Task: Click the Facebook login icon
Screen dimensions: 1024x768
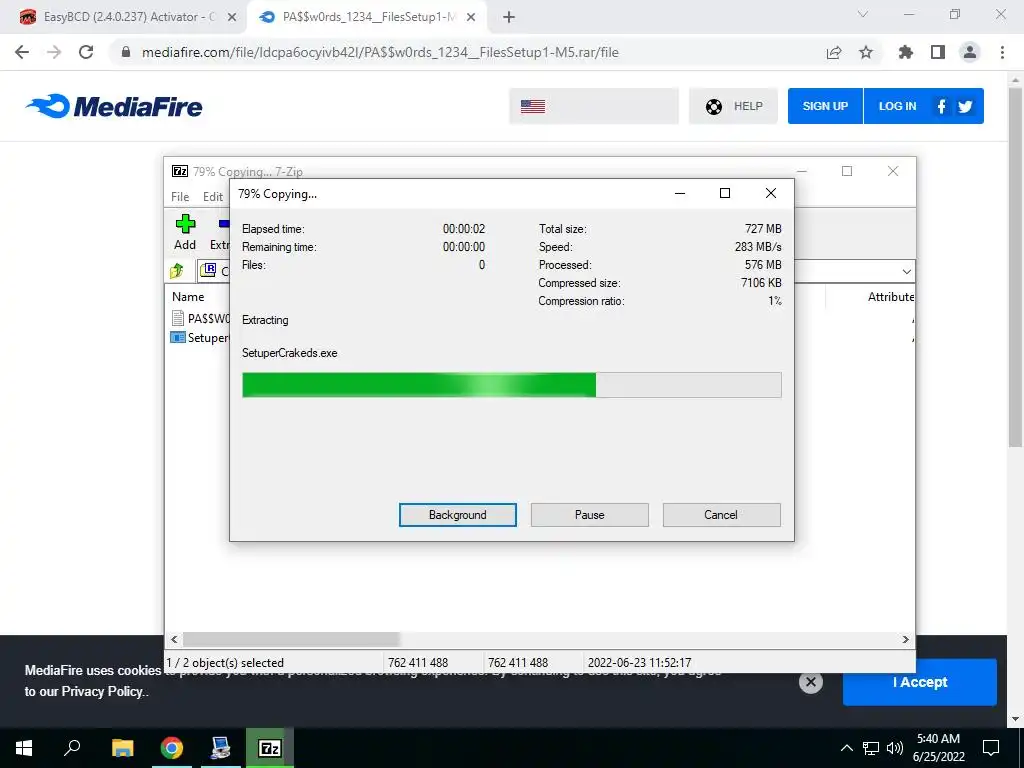Action: (941, 106)
